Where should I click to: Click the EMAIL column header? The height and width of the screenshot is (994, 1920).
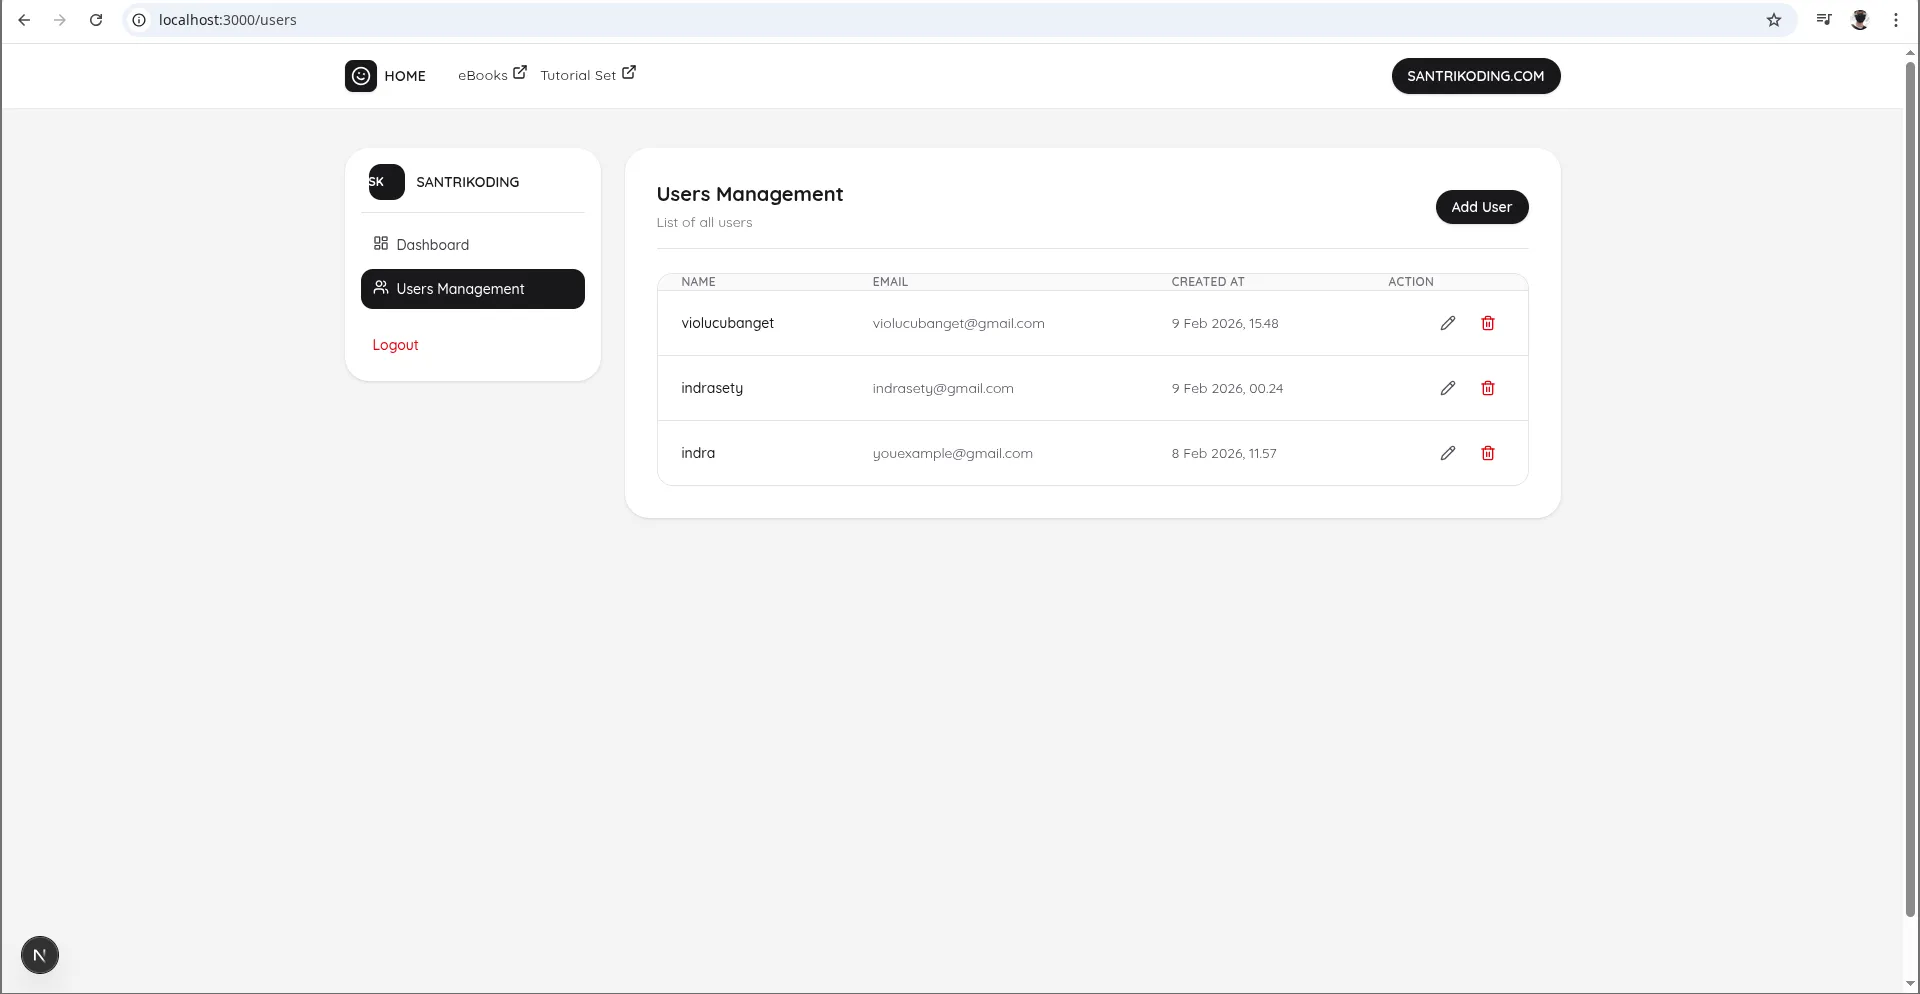[x=890, y=282]
